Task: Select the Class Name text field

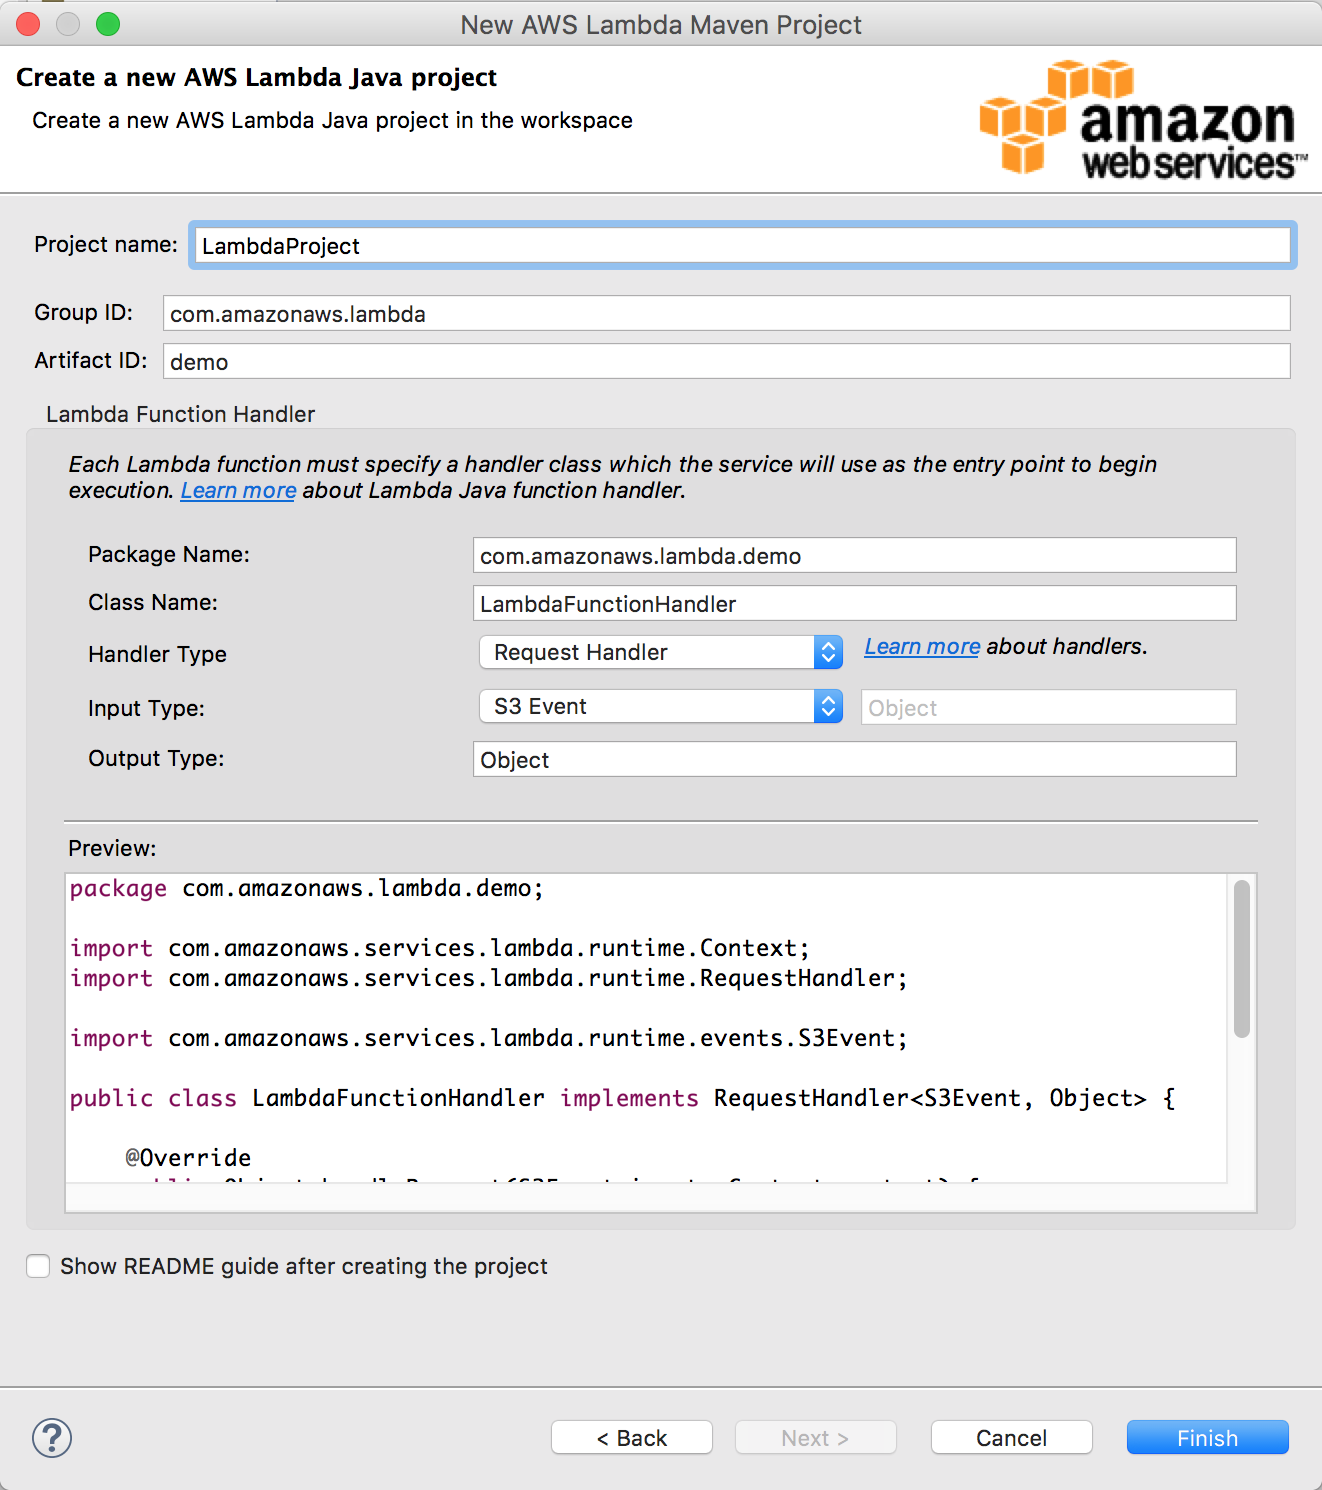Action: click(x=854, y=604)
